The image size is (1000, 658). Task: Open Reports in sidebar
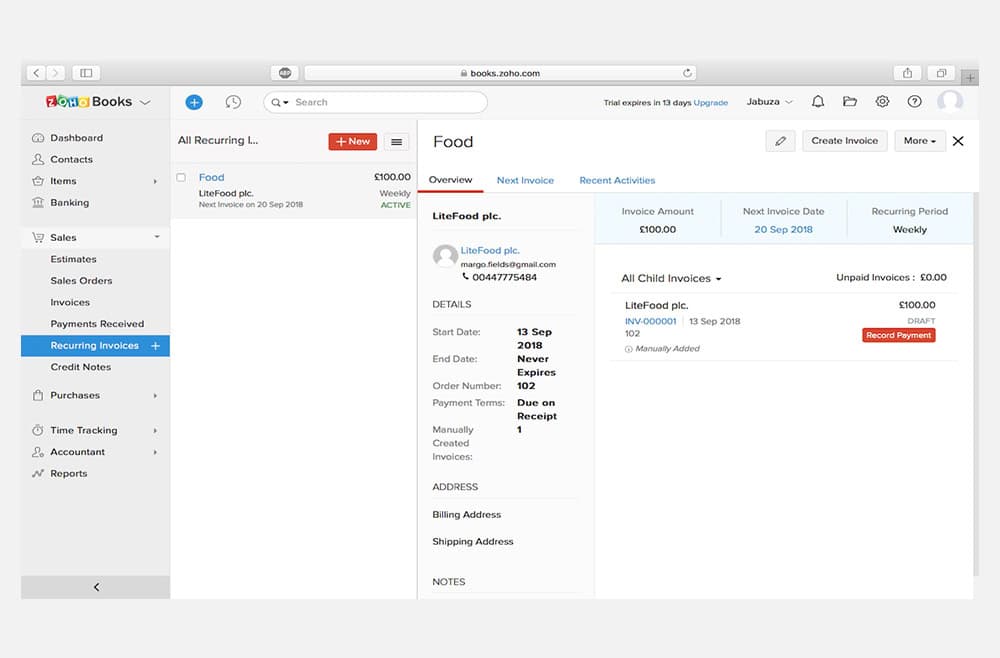tap(68, 474)
